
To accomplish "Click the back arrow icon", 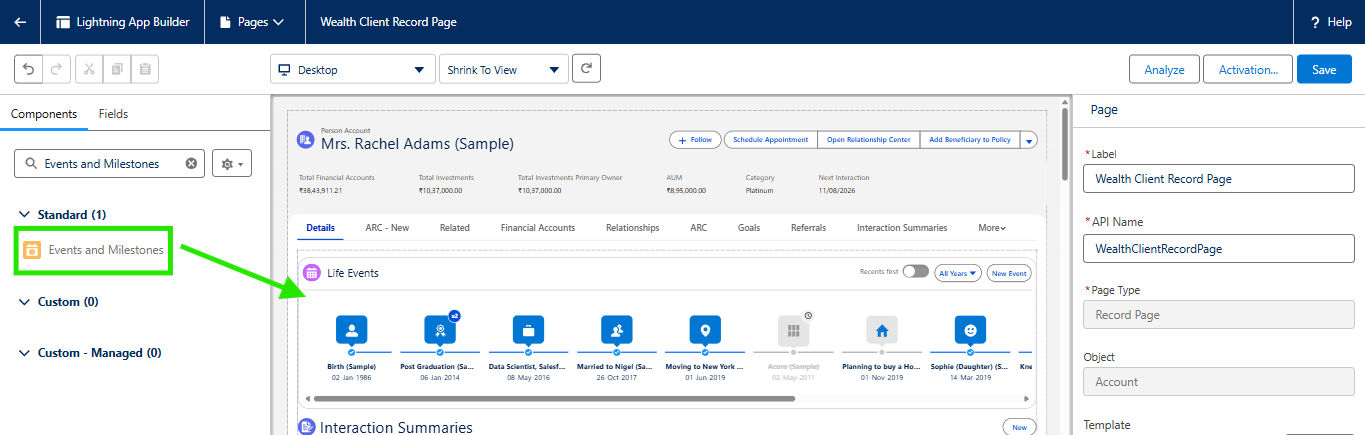I will tap(21, 22).
